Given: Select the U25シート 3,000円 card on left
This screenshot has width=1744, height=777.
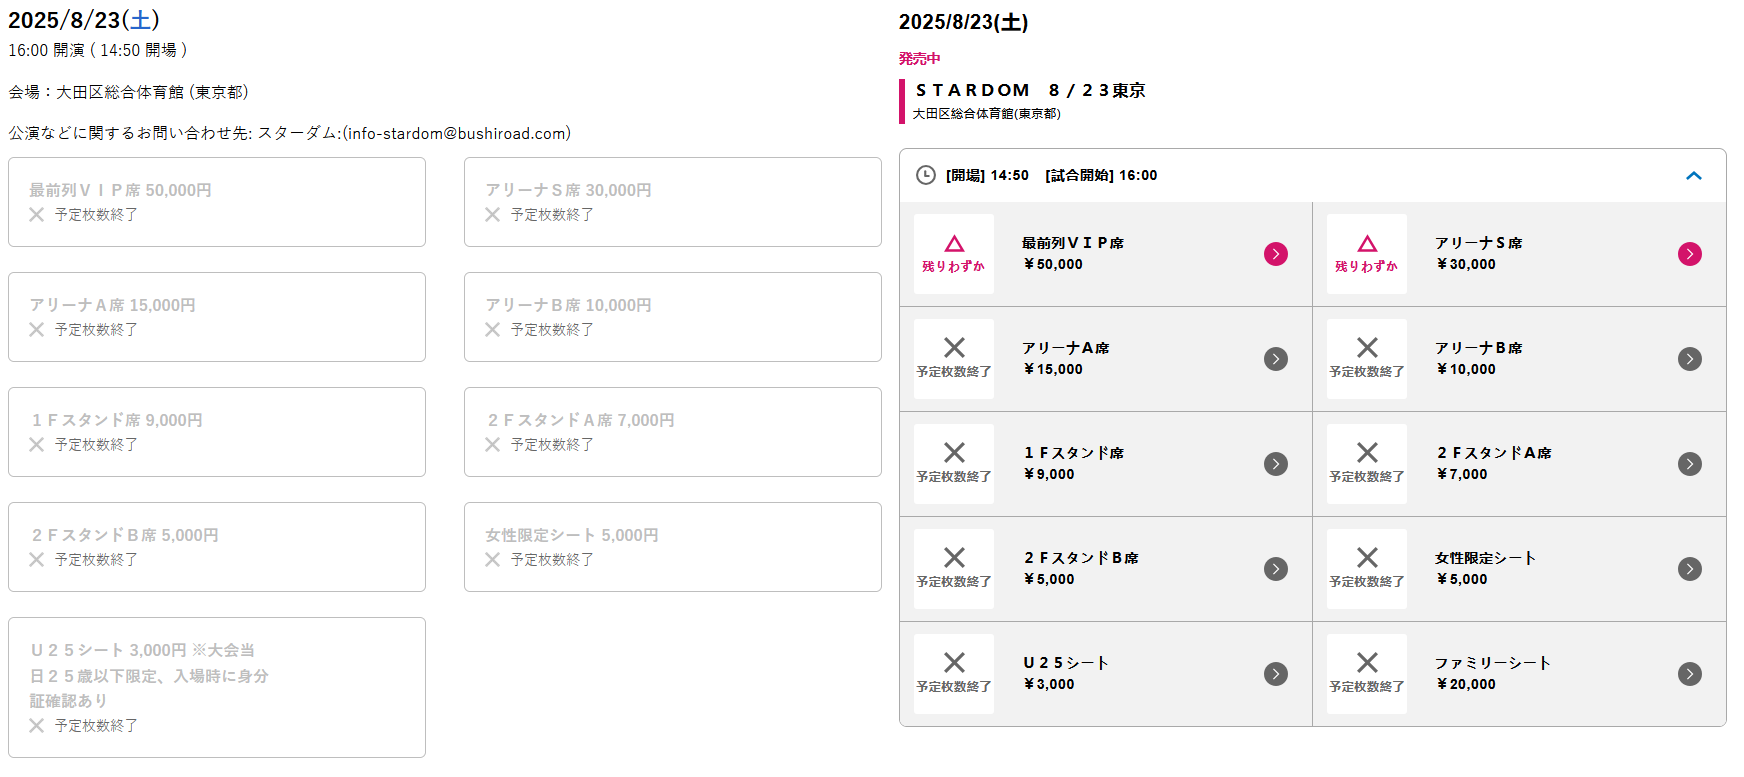Looking at the screenshot, I should (x=217, y=687).
